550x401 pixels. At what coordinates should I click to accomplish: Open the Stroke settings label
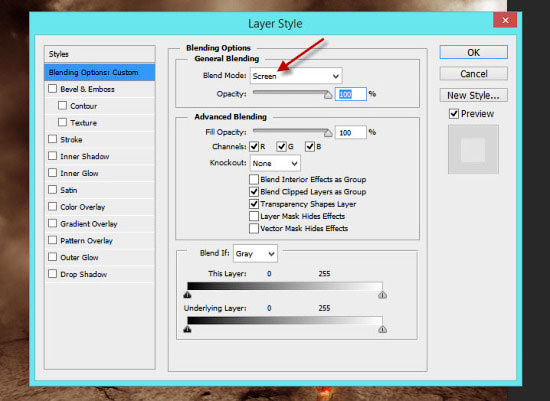[x=71, y=139]
